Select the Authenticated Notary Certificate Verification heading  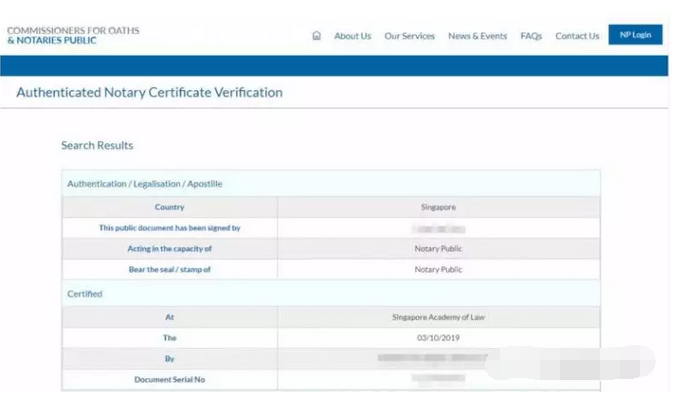(x=150, y=92)
